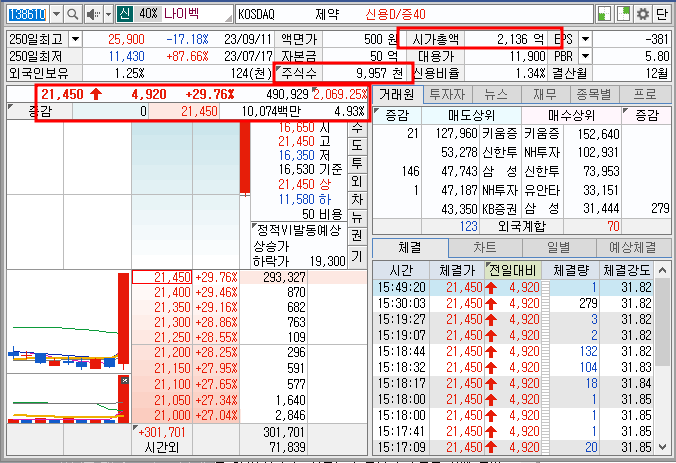
Task: Click the 주식수 label
Action: click(299, 73)
